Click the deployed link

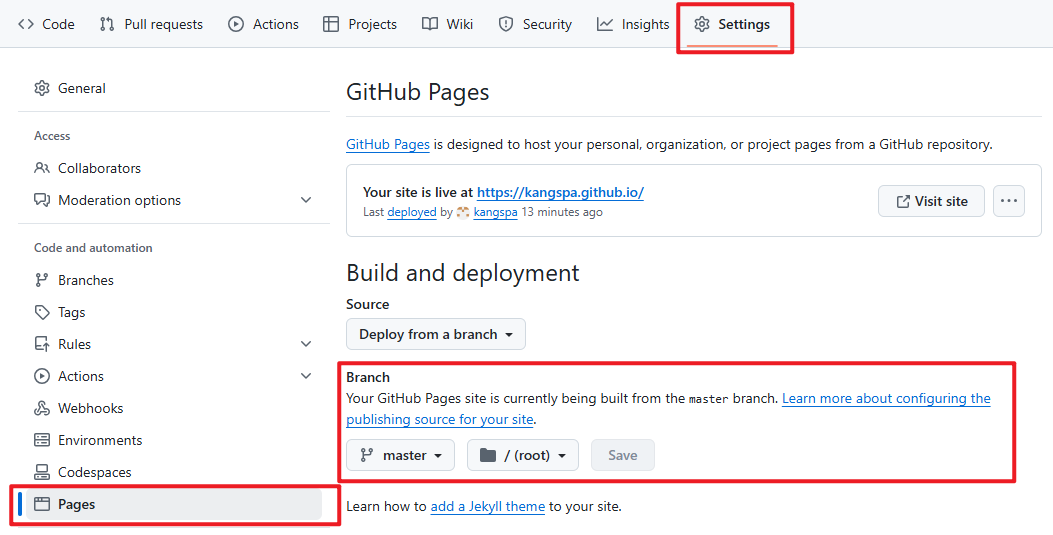pyautogui.click(x=412, y=212)
